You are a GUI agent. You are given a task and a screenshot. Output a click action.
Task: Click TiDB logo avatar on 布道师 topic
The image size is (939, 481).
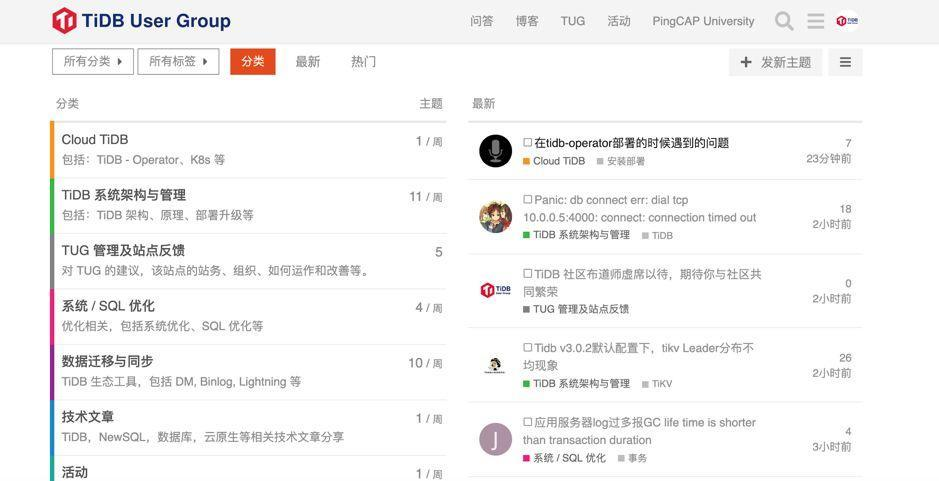coord(495,291)
